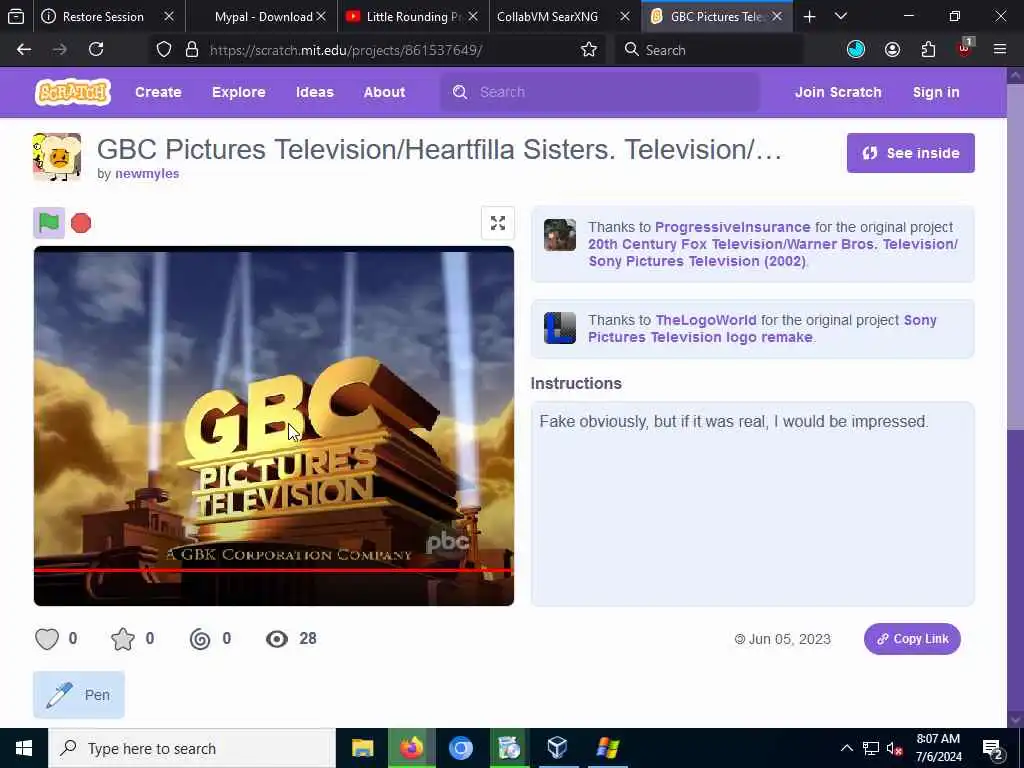Click the magnifier icon in Scratch search
This screenshot has height=768, width=1024.
click(x=460, y=92)
